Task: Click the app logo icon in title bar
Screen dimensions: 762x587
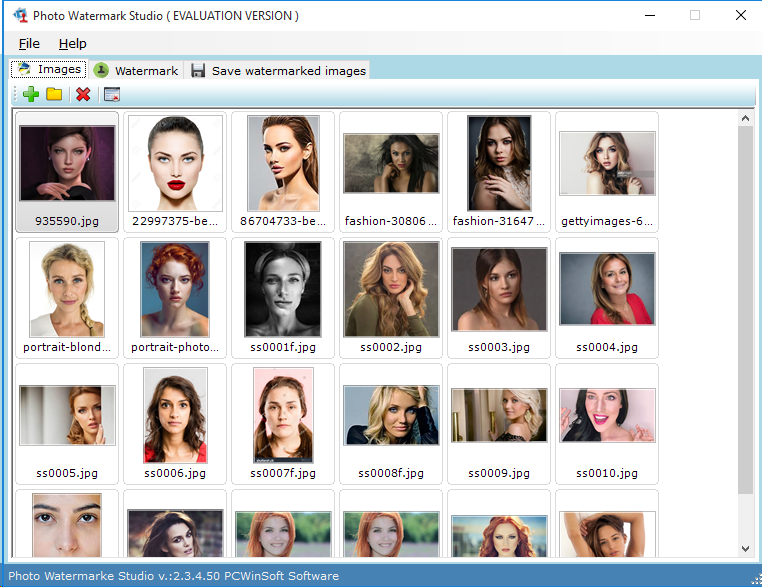Action: (20, 16)
